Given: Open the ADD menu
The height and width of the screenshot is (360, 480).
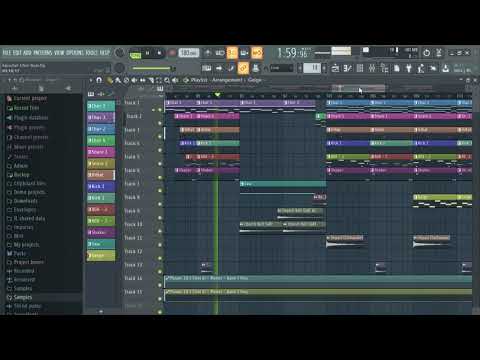Looking at the screenshot, I should pos(27,53).
